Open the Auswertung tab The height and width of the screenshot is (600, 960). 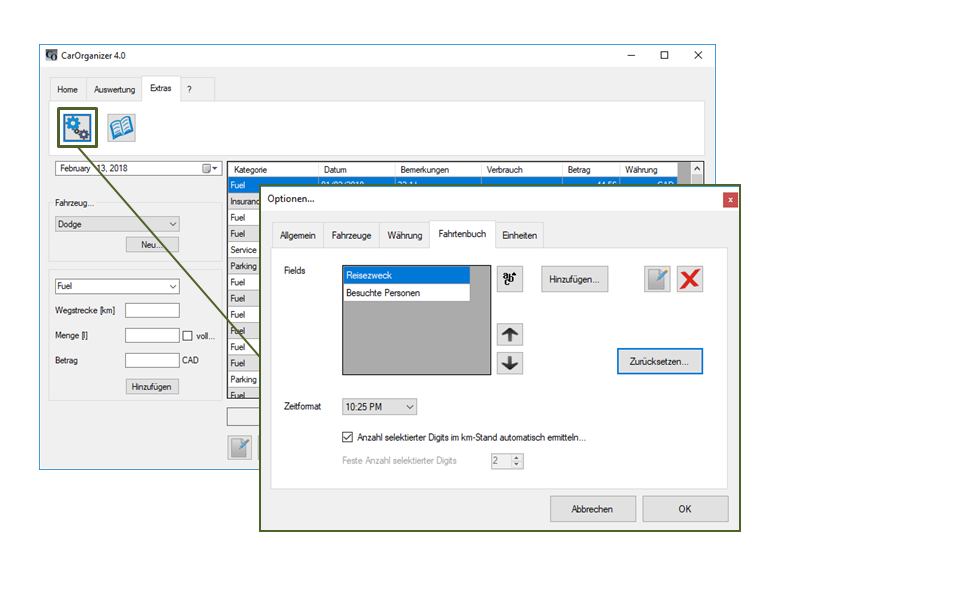click(114, 90)
